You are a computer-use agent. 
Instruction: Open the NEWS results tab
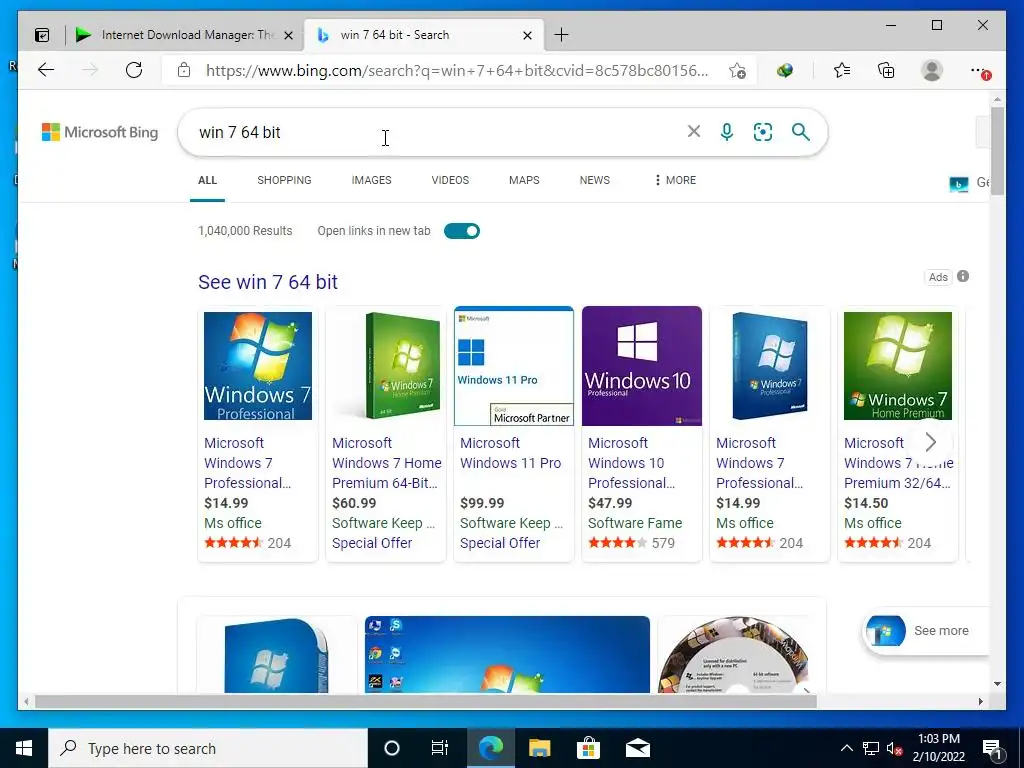click(595, 180)
